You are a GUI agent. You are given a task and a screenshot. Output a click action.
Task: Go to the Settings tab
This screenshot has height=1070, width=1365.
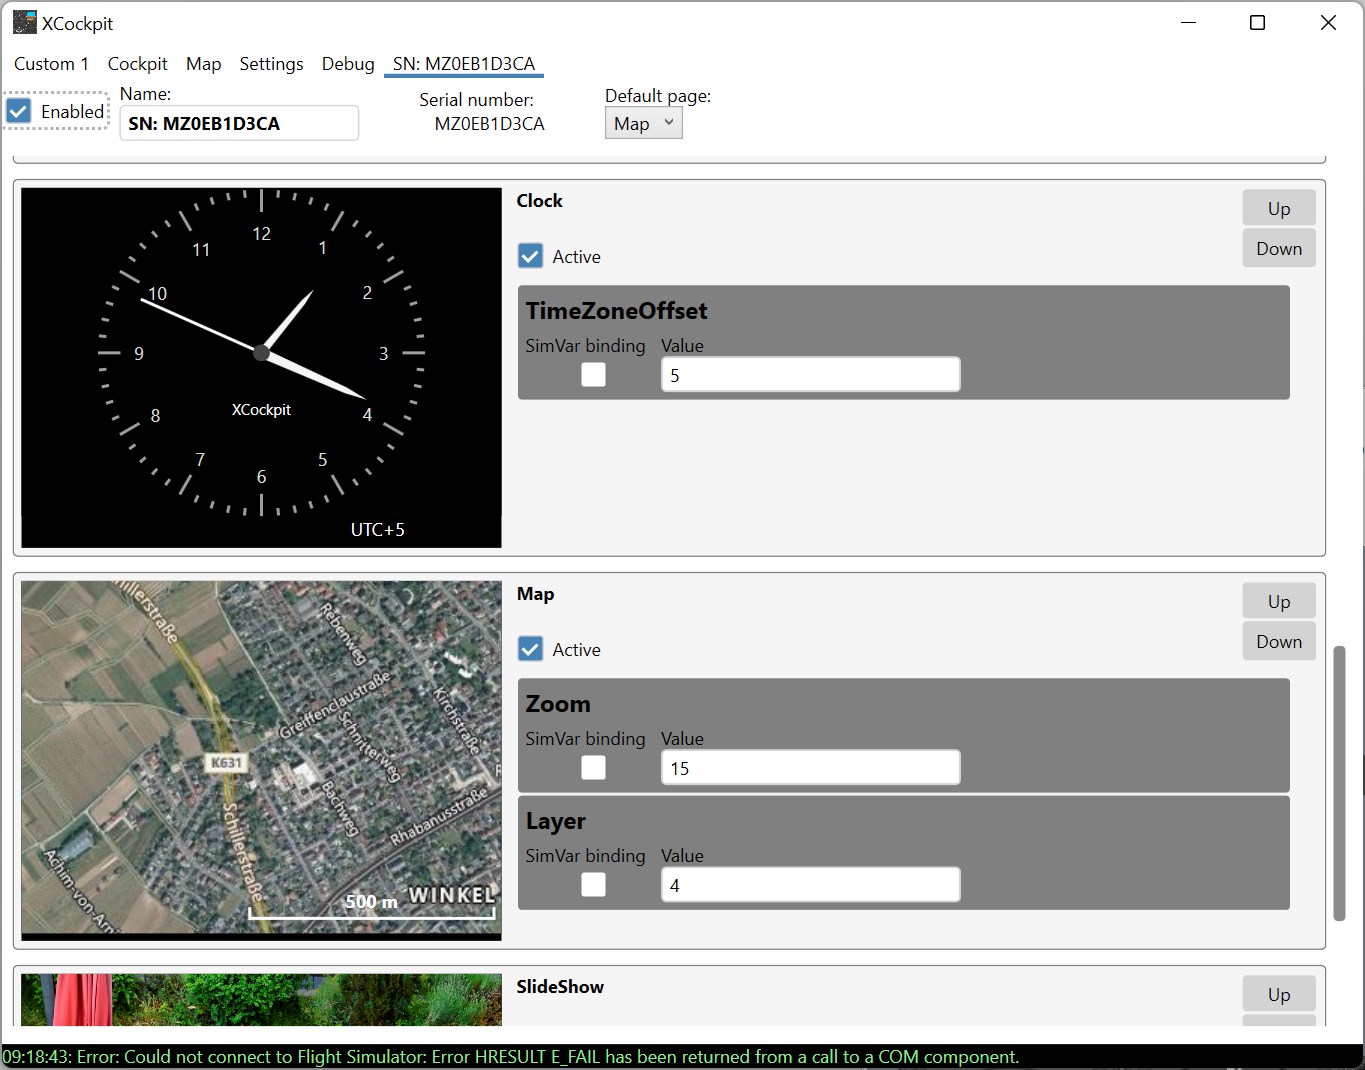pos(271,64)
